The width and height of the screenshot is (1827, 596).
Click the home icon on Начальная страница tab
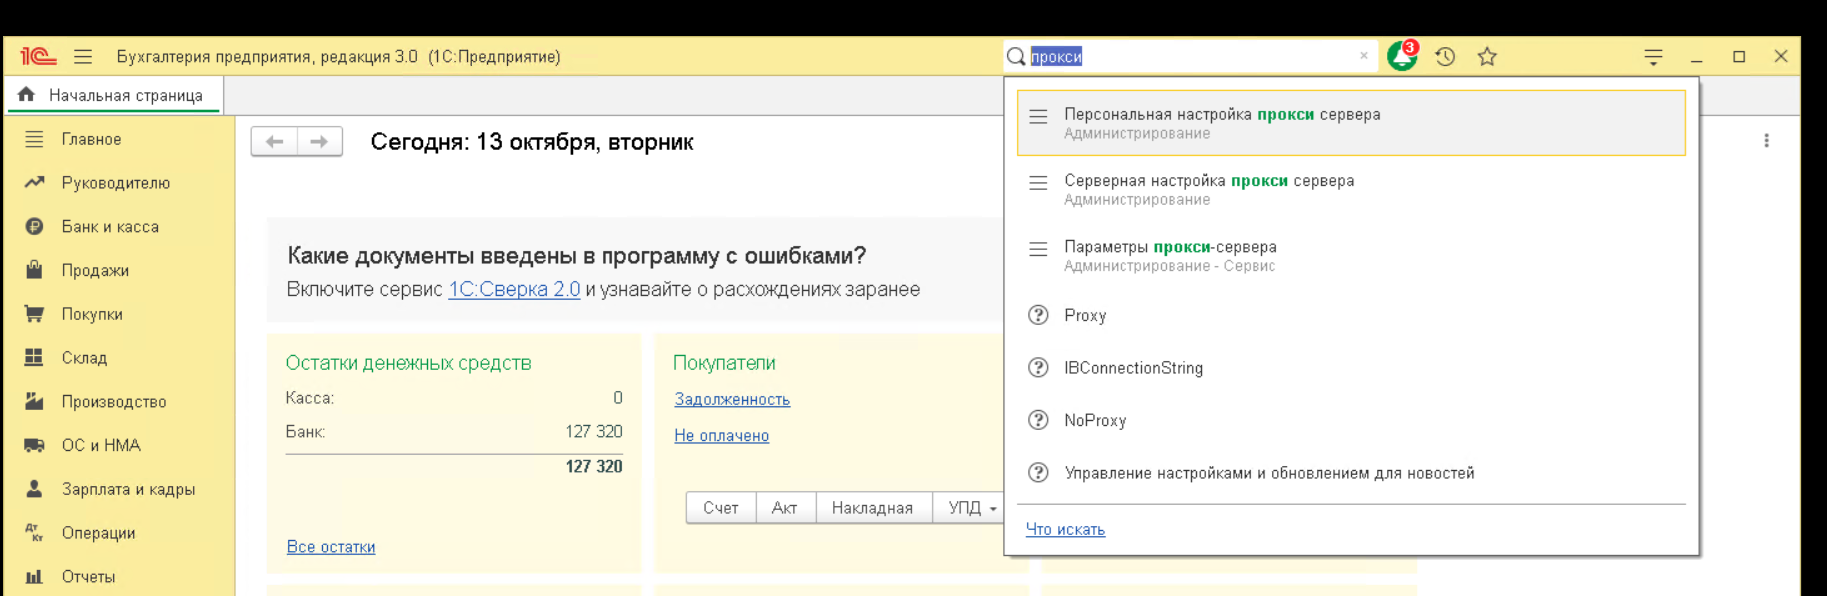26,94
